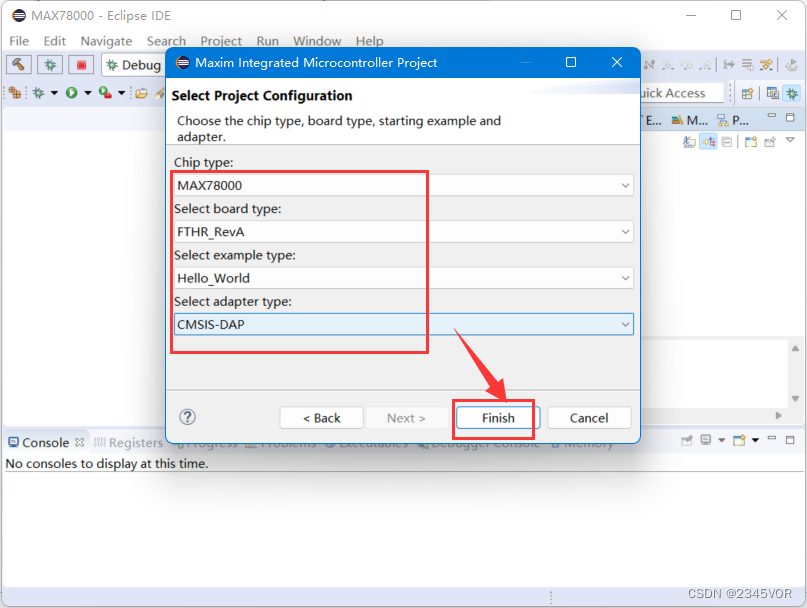Toggle the Show Logical Structure icon

[709, 142]
